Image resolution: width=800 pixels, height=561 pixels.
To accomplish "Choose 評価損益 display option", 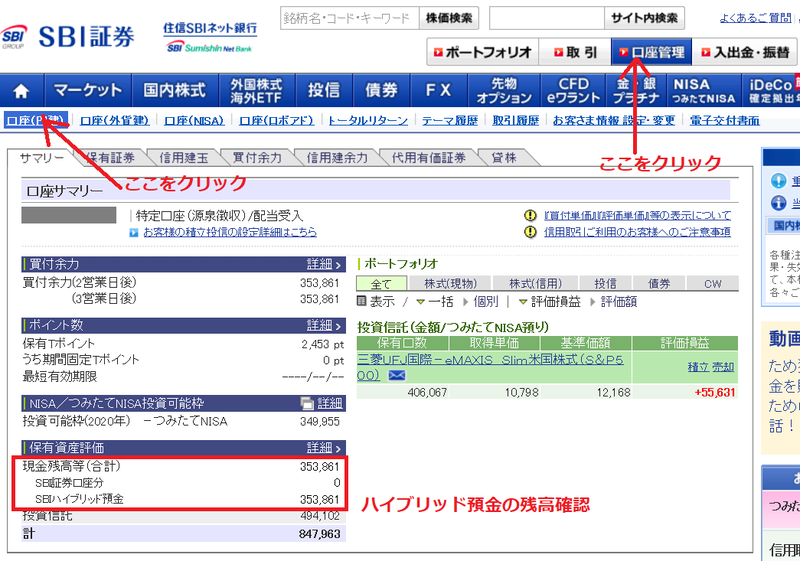I will click(x=556, y=301).
